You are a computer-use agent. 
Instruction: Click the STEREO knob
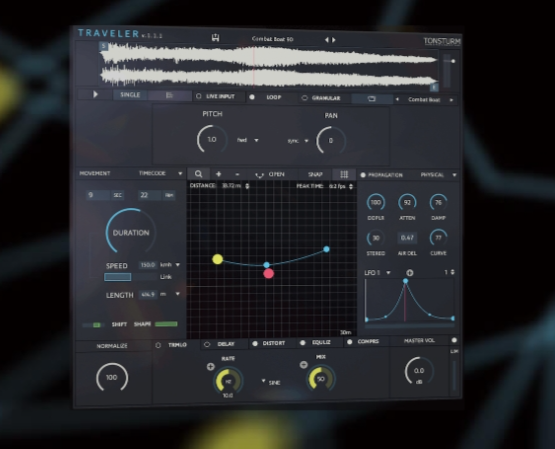(376, 238)
